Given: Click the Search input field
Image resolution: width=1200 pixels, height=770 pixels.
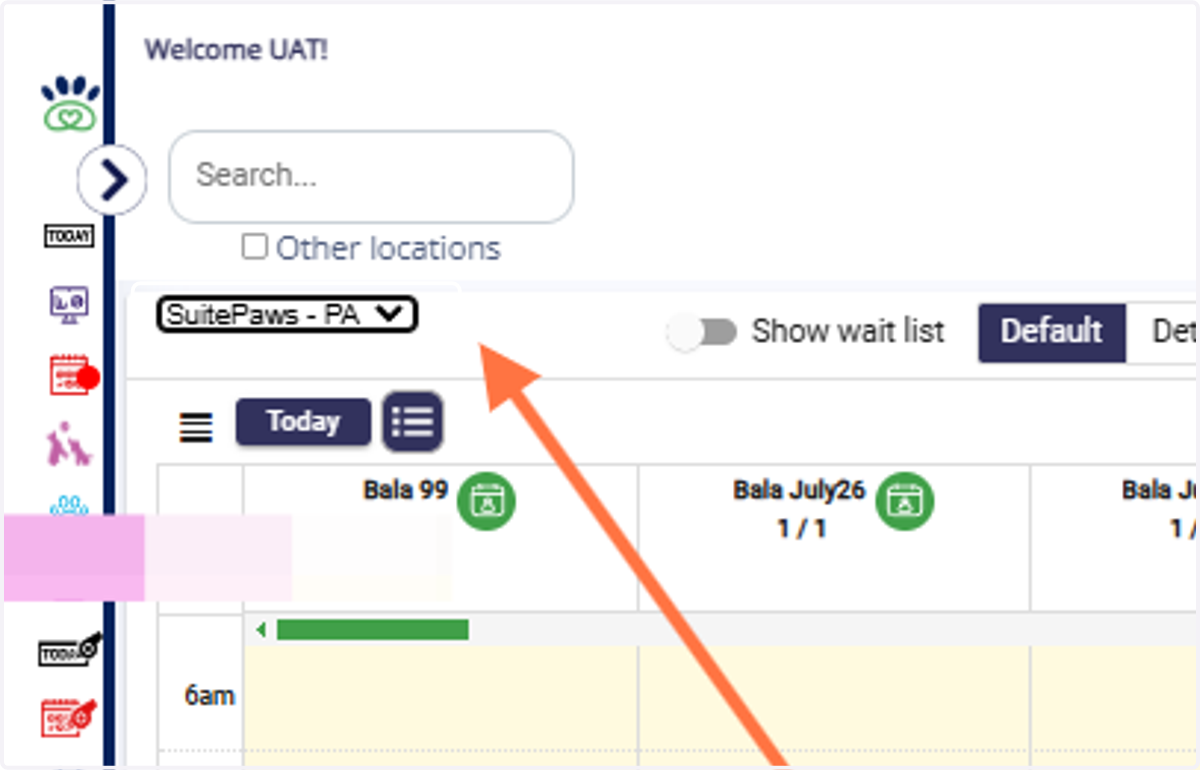Looking at the screenshot, I should click(x=371, y=176).
